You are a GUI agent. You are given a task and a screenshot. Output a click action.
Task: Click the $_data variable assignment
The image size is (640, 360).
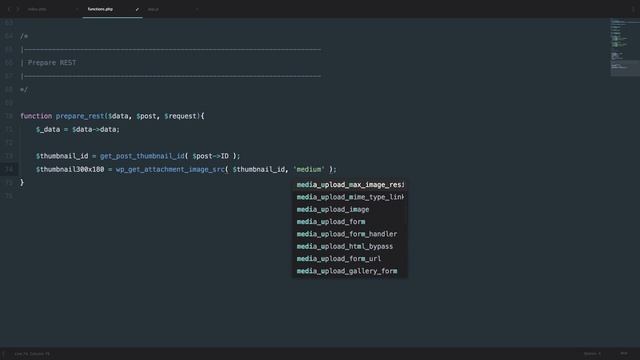click(48, 129)
